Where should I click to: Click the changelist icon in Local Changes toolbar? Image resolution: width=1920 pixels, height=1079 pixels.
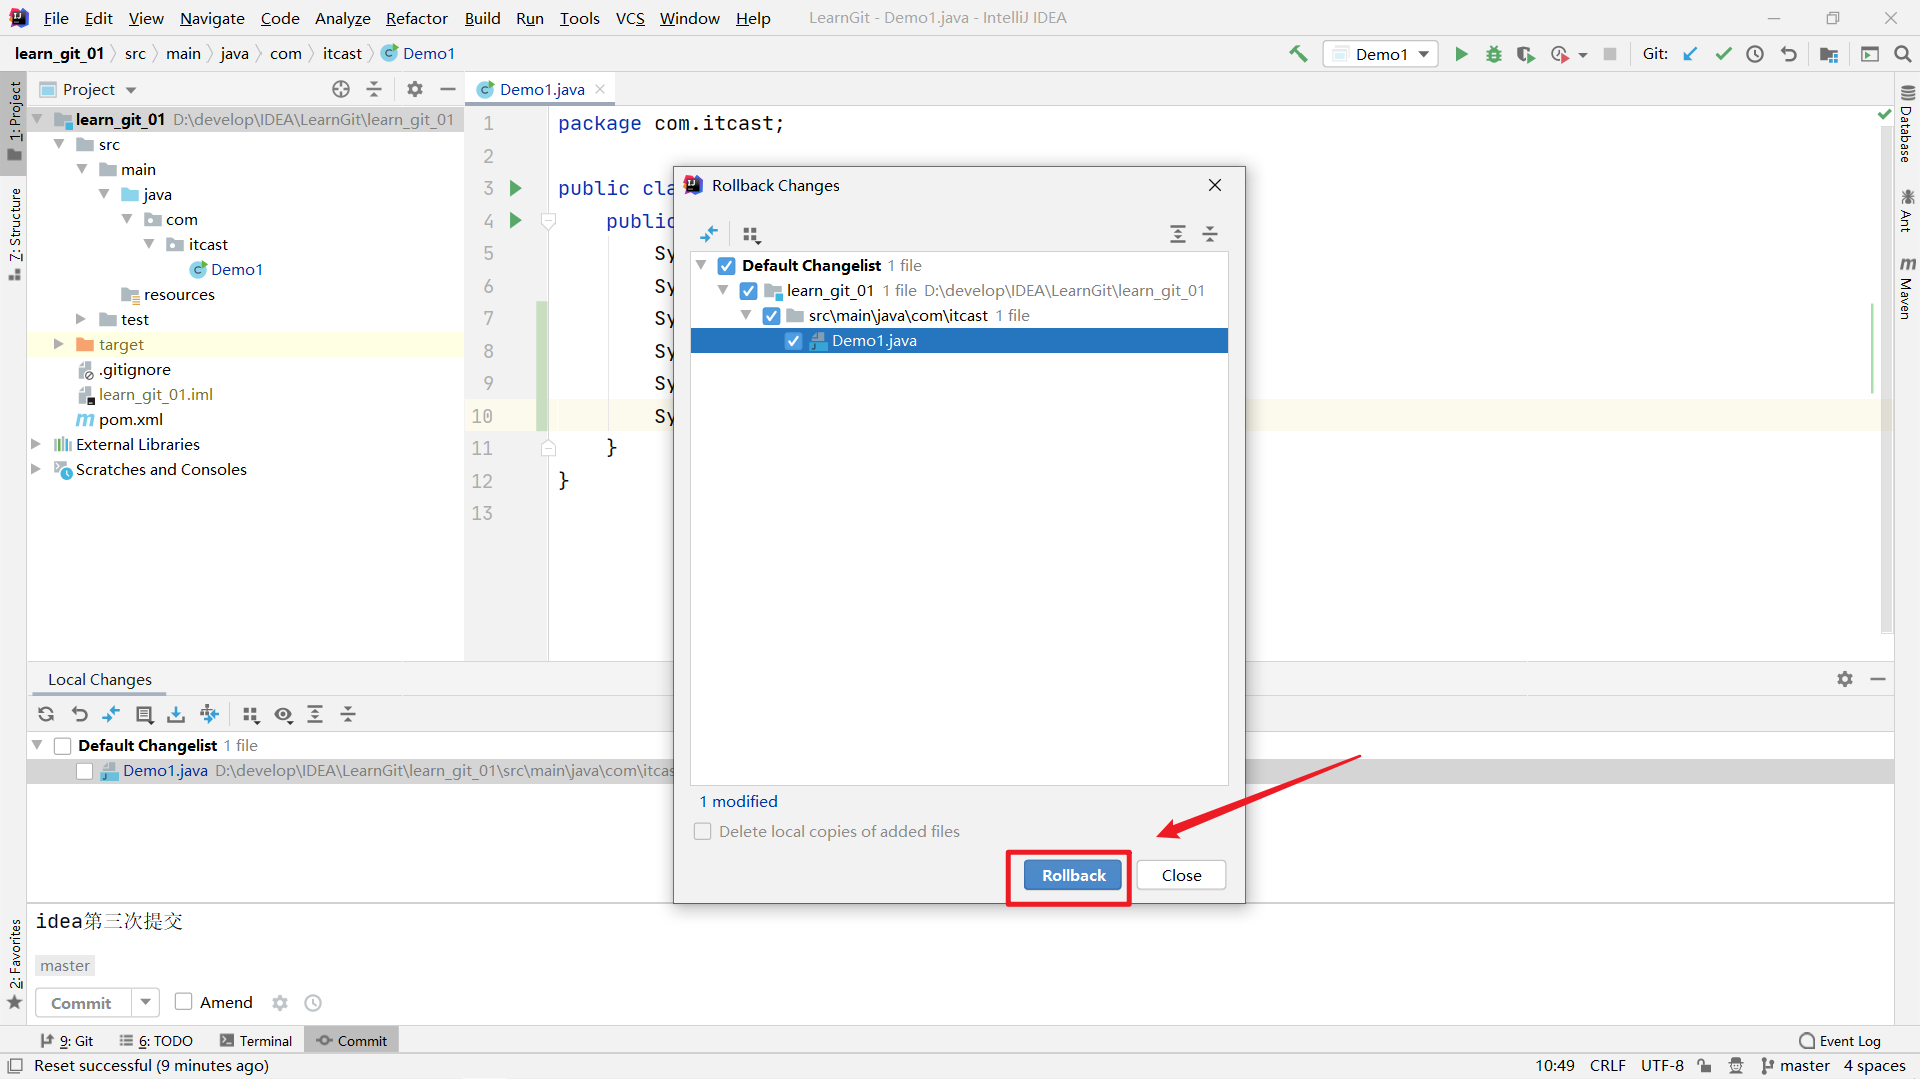pos(144,714)
